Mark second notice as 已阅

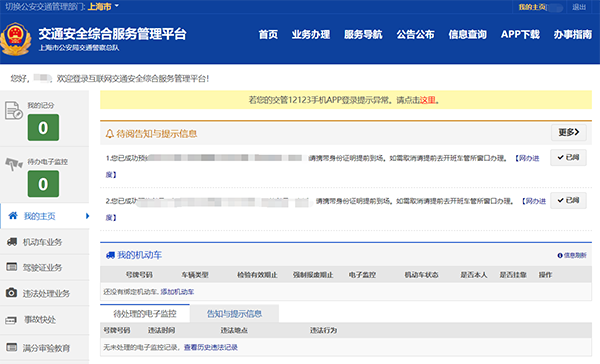coord(568,200)
